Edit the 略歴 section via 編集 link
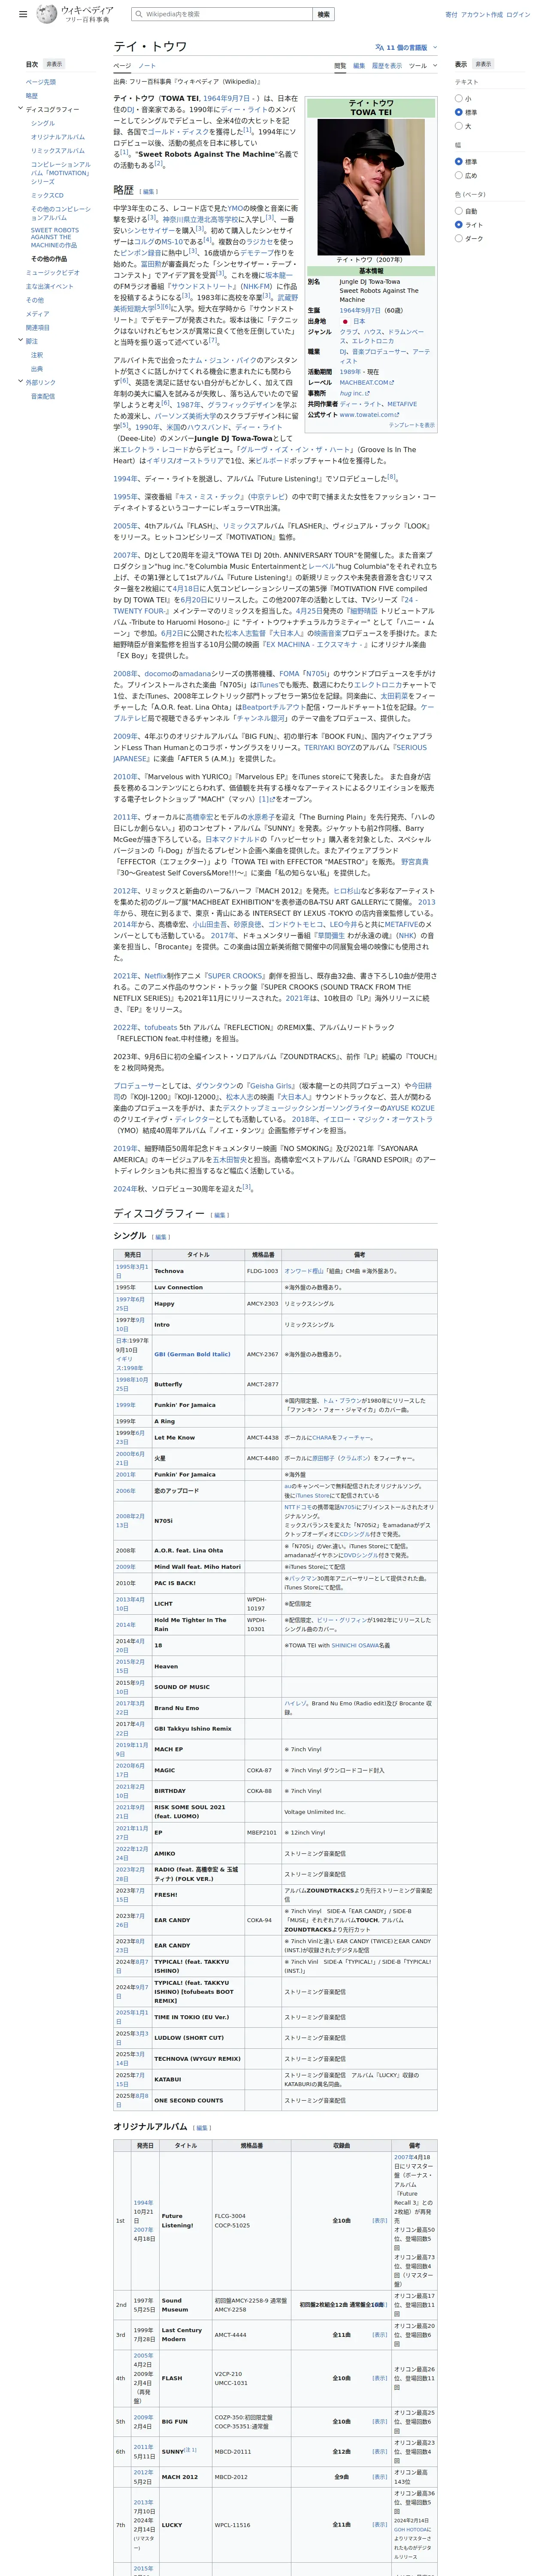The width and height of the screenshot is (551, 2576). click(149, 192)
